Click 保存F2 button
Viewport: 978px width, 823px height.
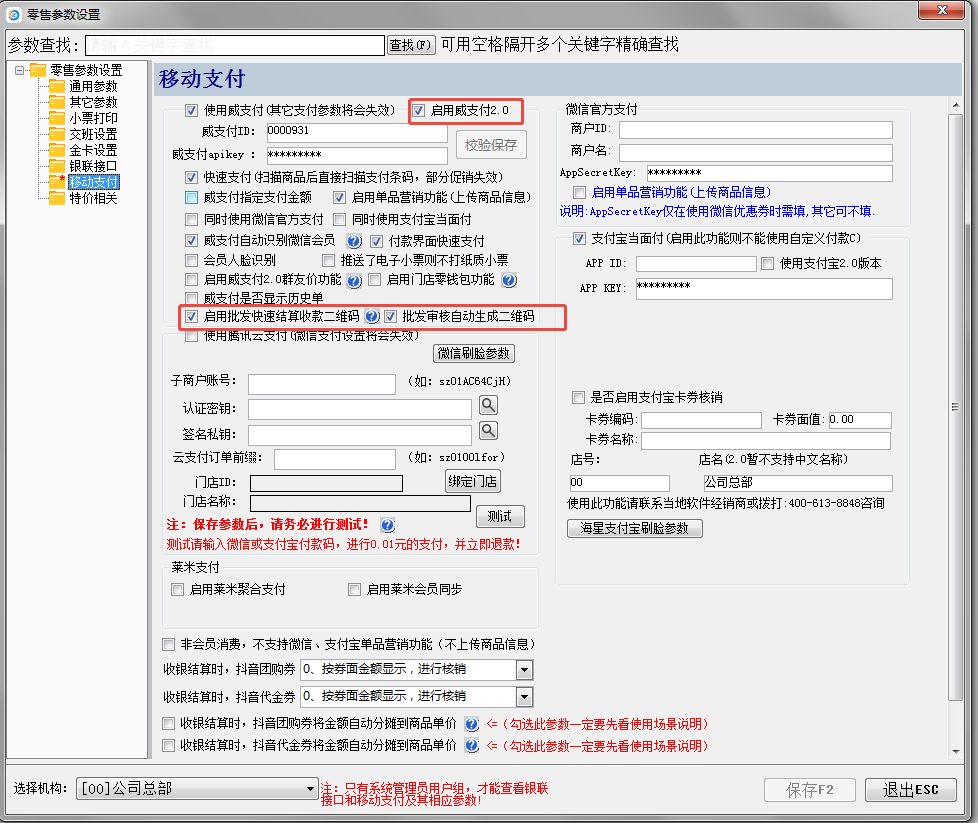click(810, 790)
